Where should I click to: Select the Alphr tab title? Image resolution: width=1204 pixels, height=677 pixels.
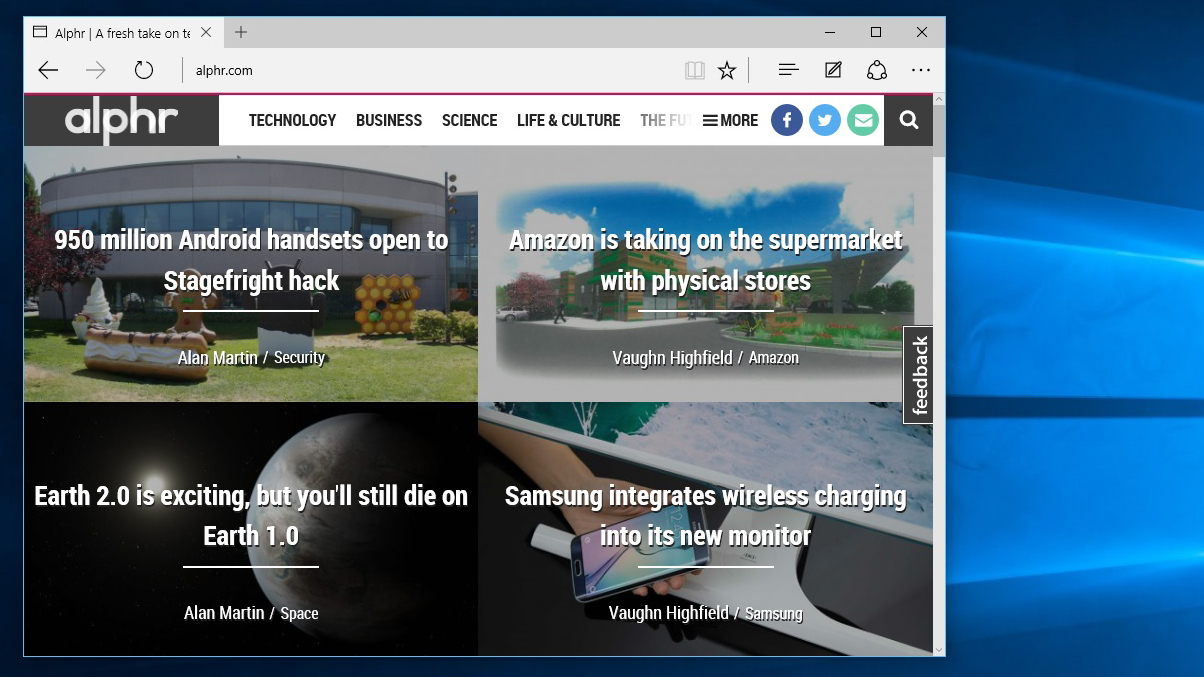pyautogui.click(x=122, y=33)
